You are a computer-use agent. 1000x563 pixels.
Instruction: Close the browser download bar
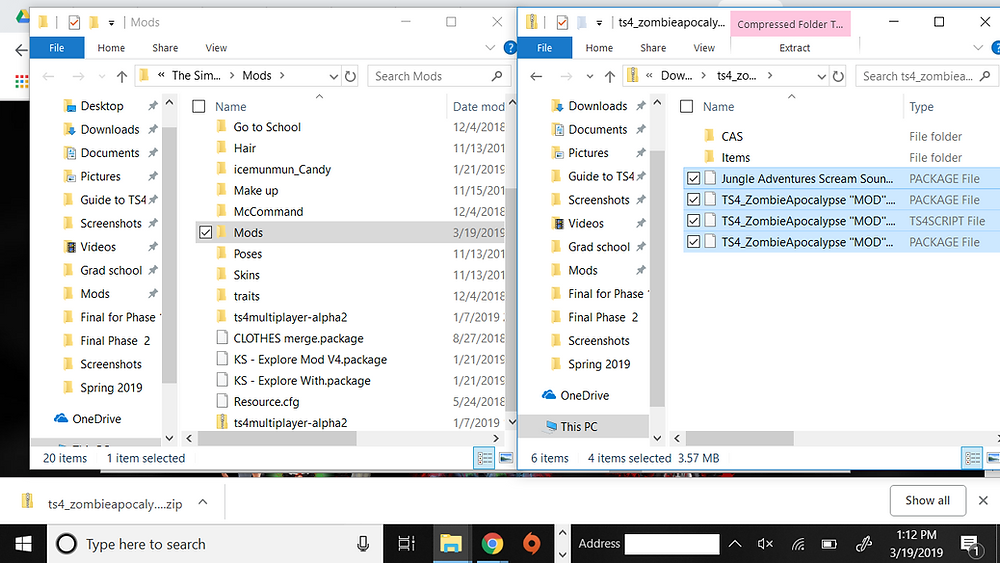(983, 501)
